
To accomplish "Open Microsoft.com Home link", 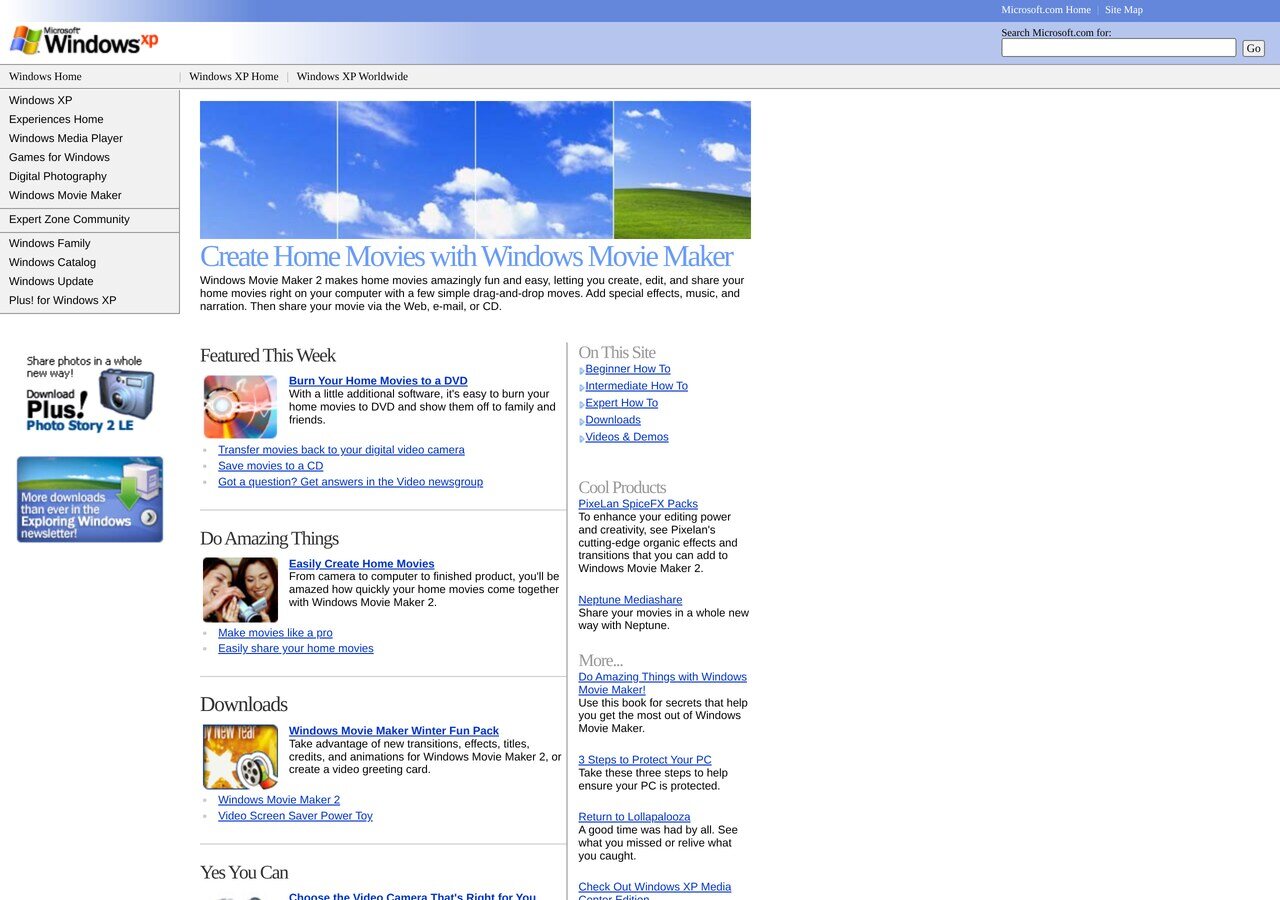I will coord(1046,10).
